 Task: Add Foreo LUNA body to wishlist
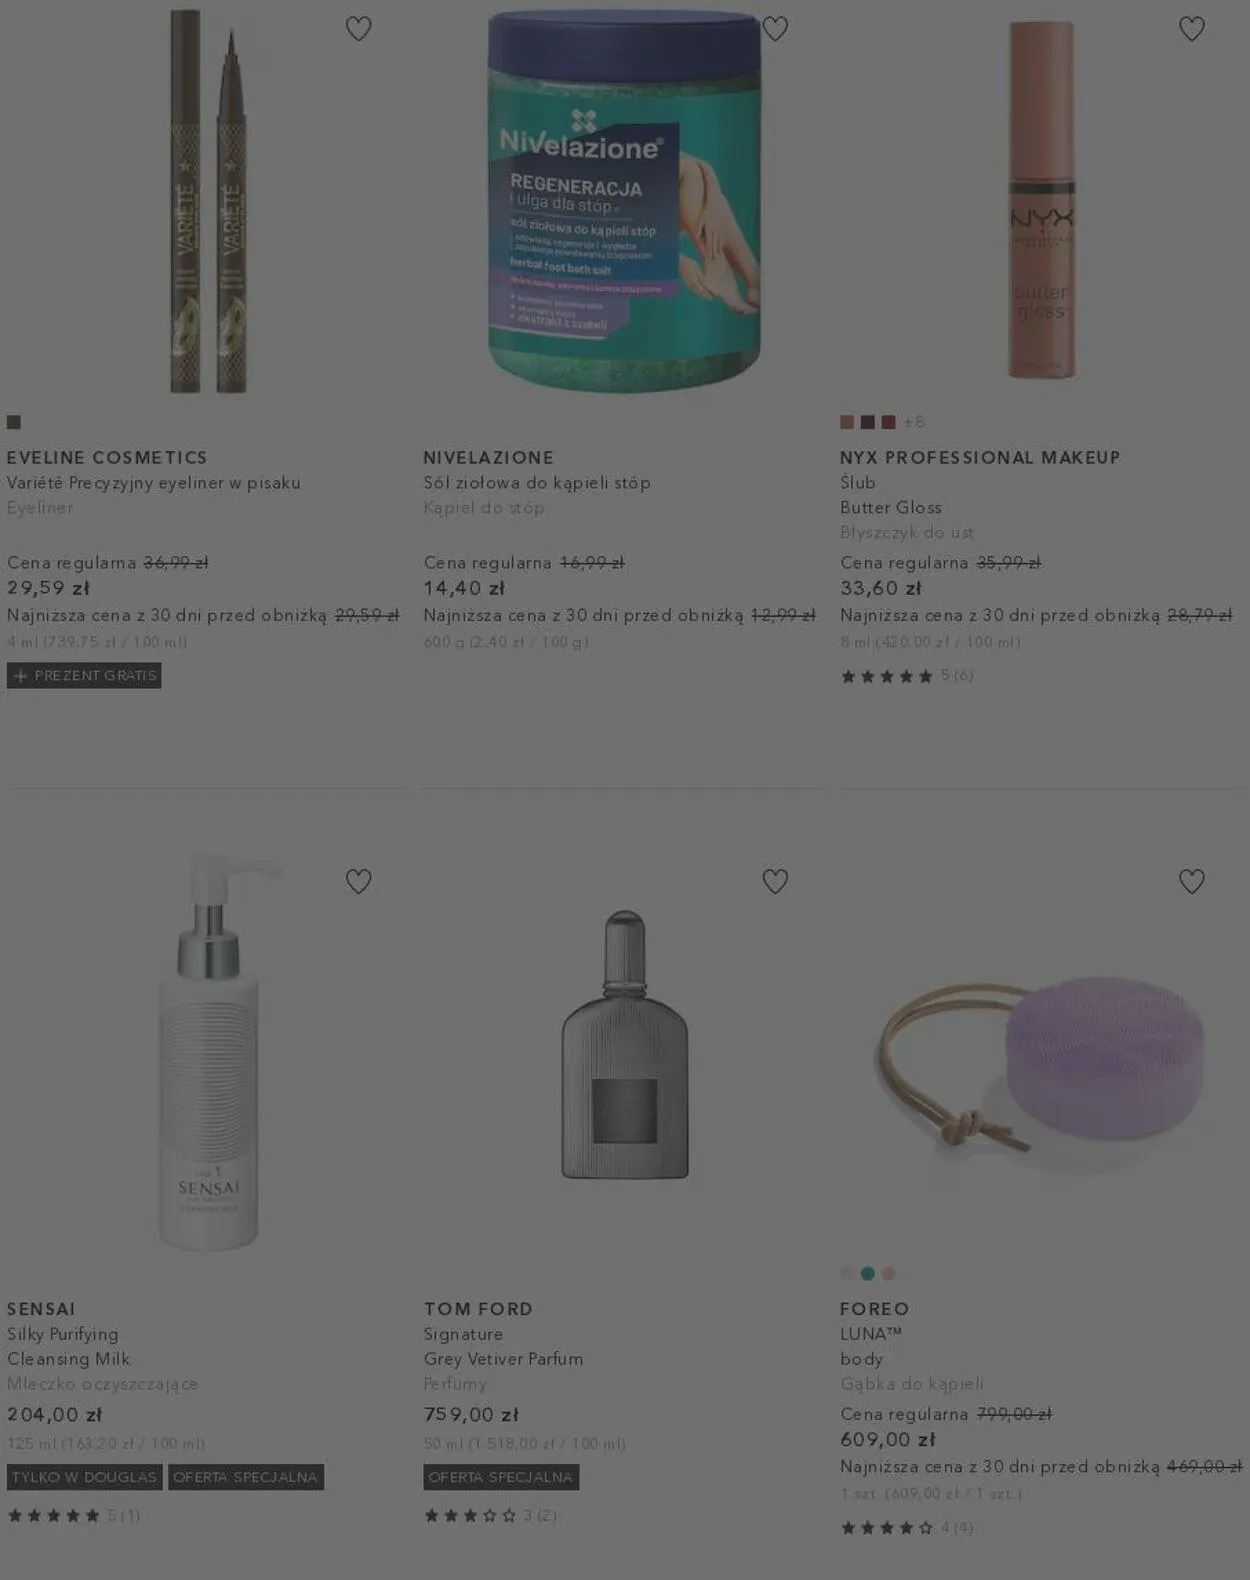coord(1191,881)
